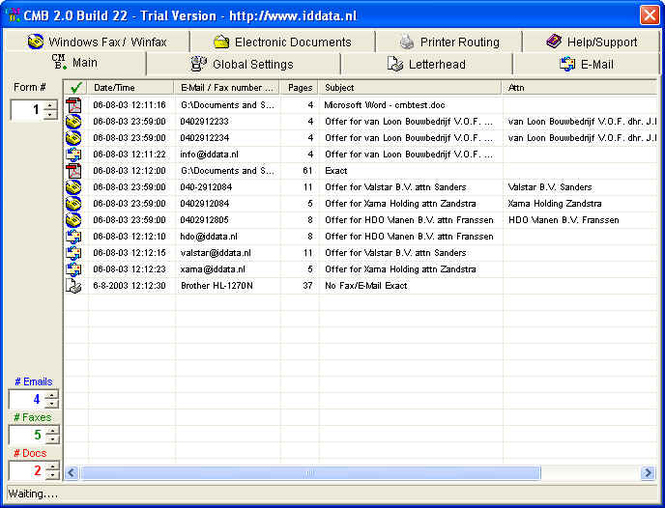Go to the Global Settings tab
The height and width of the screenshot is (508, 665).
[x=243, y=64]
